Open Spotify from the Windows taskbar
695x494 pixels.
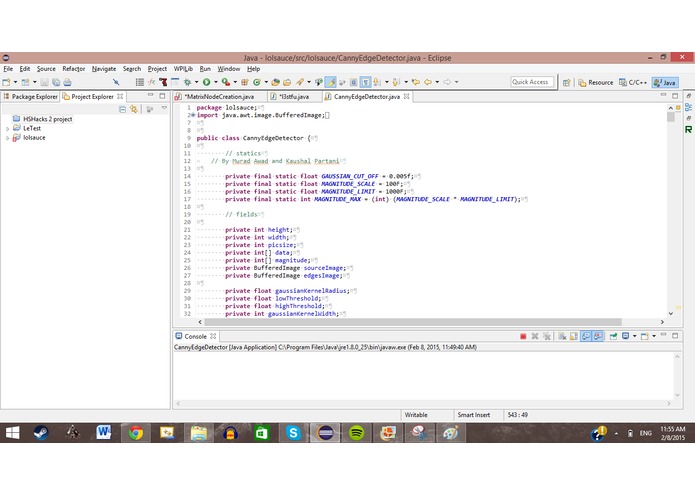(357, 433)
